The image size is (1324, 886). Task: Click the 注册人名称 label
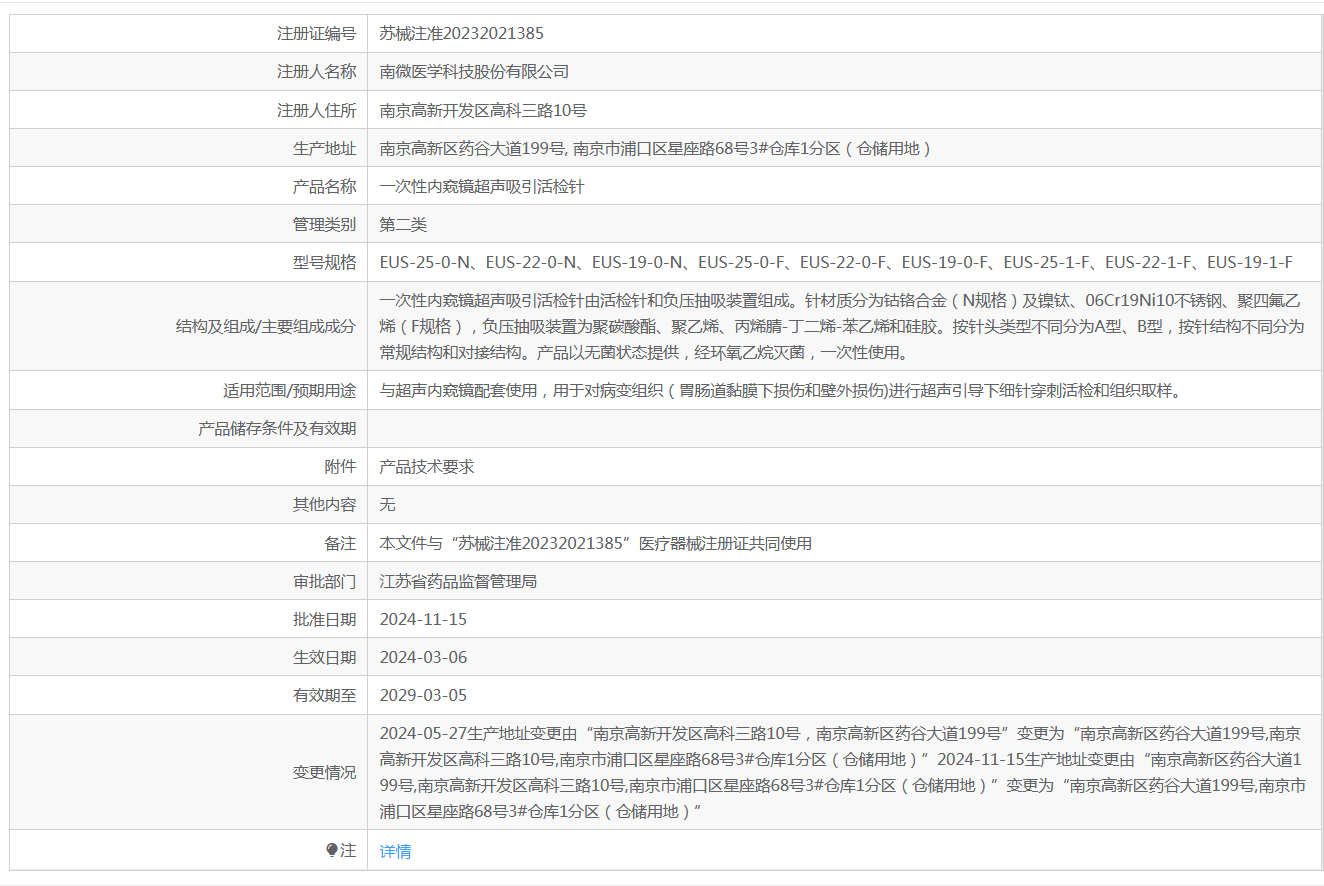[x=316, y=71]
